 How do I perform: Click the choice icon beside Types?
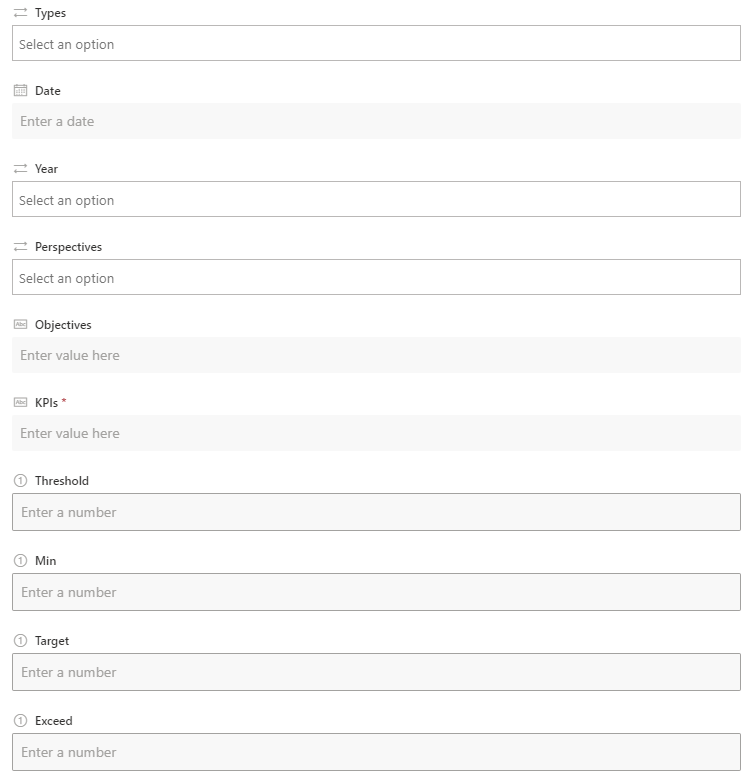coord(20,13)
